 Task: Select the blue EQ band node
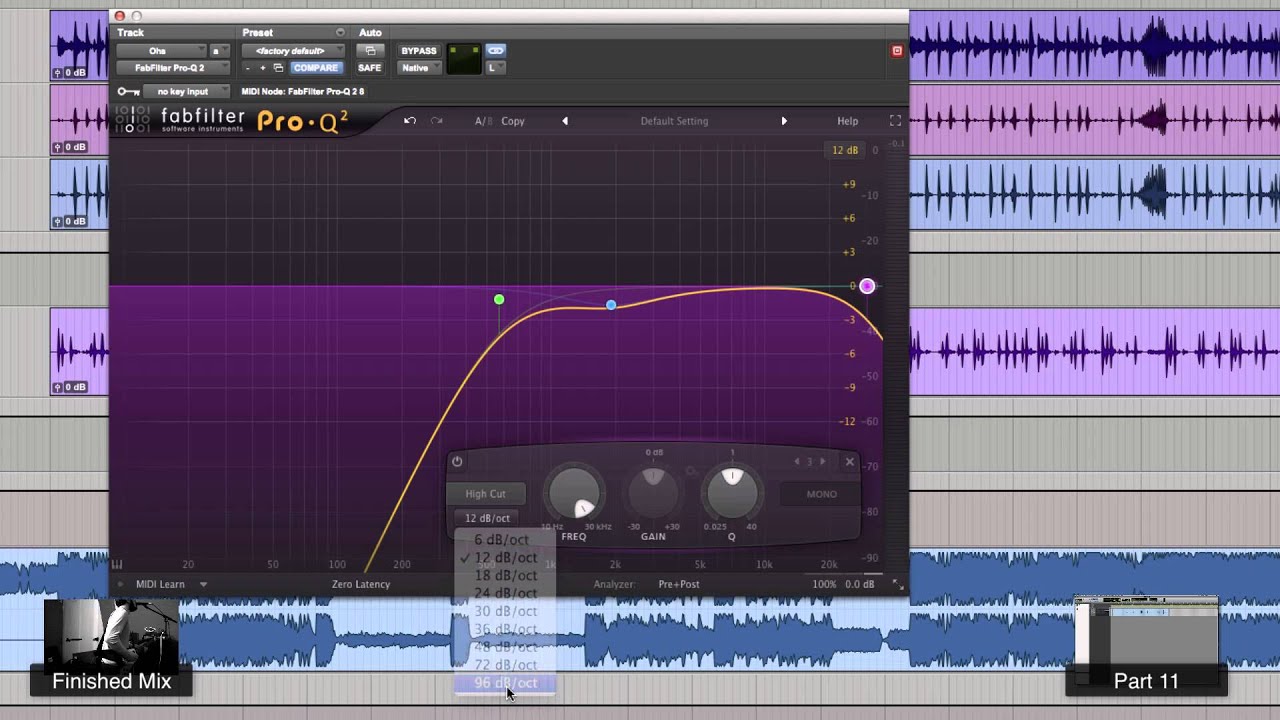[611, 305]
